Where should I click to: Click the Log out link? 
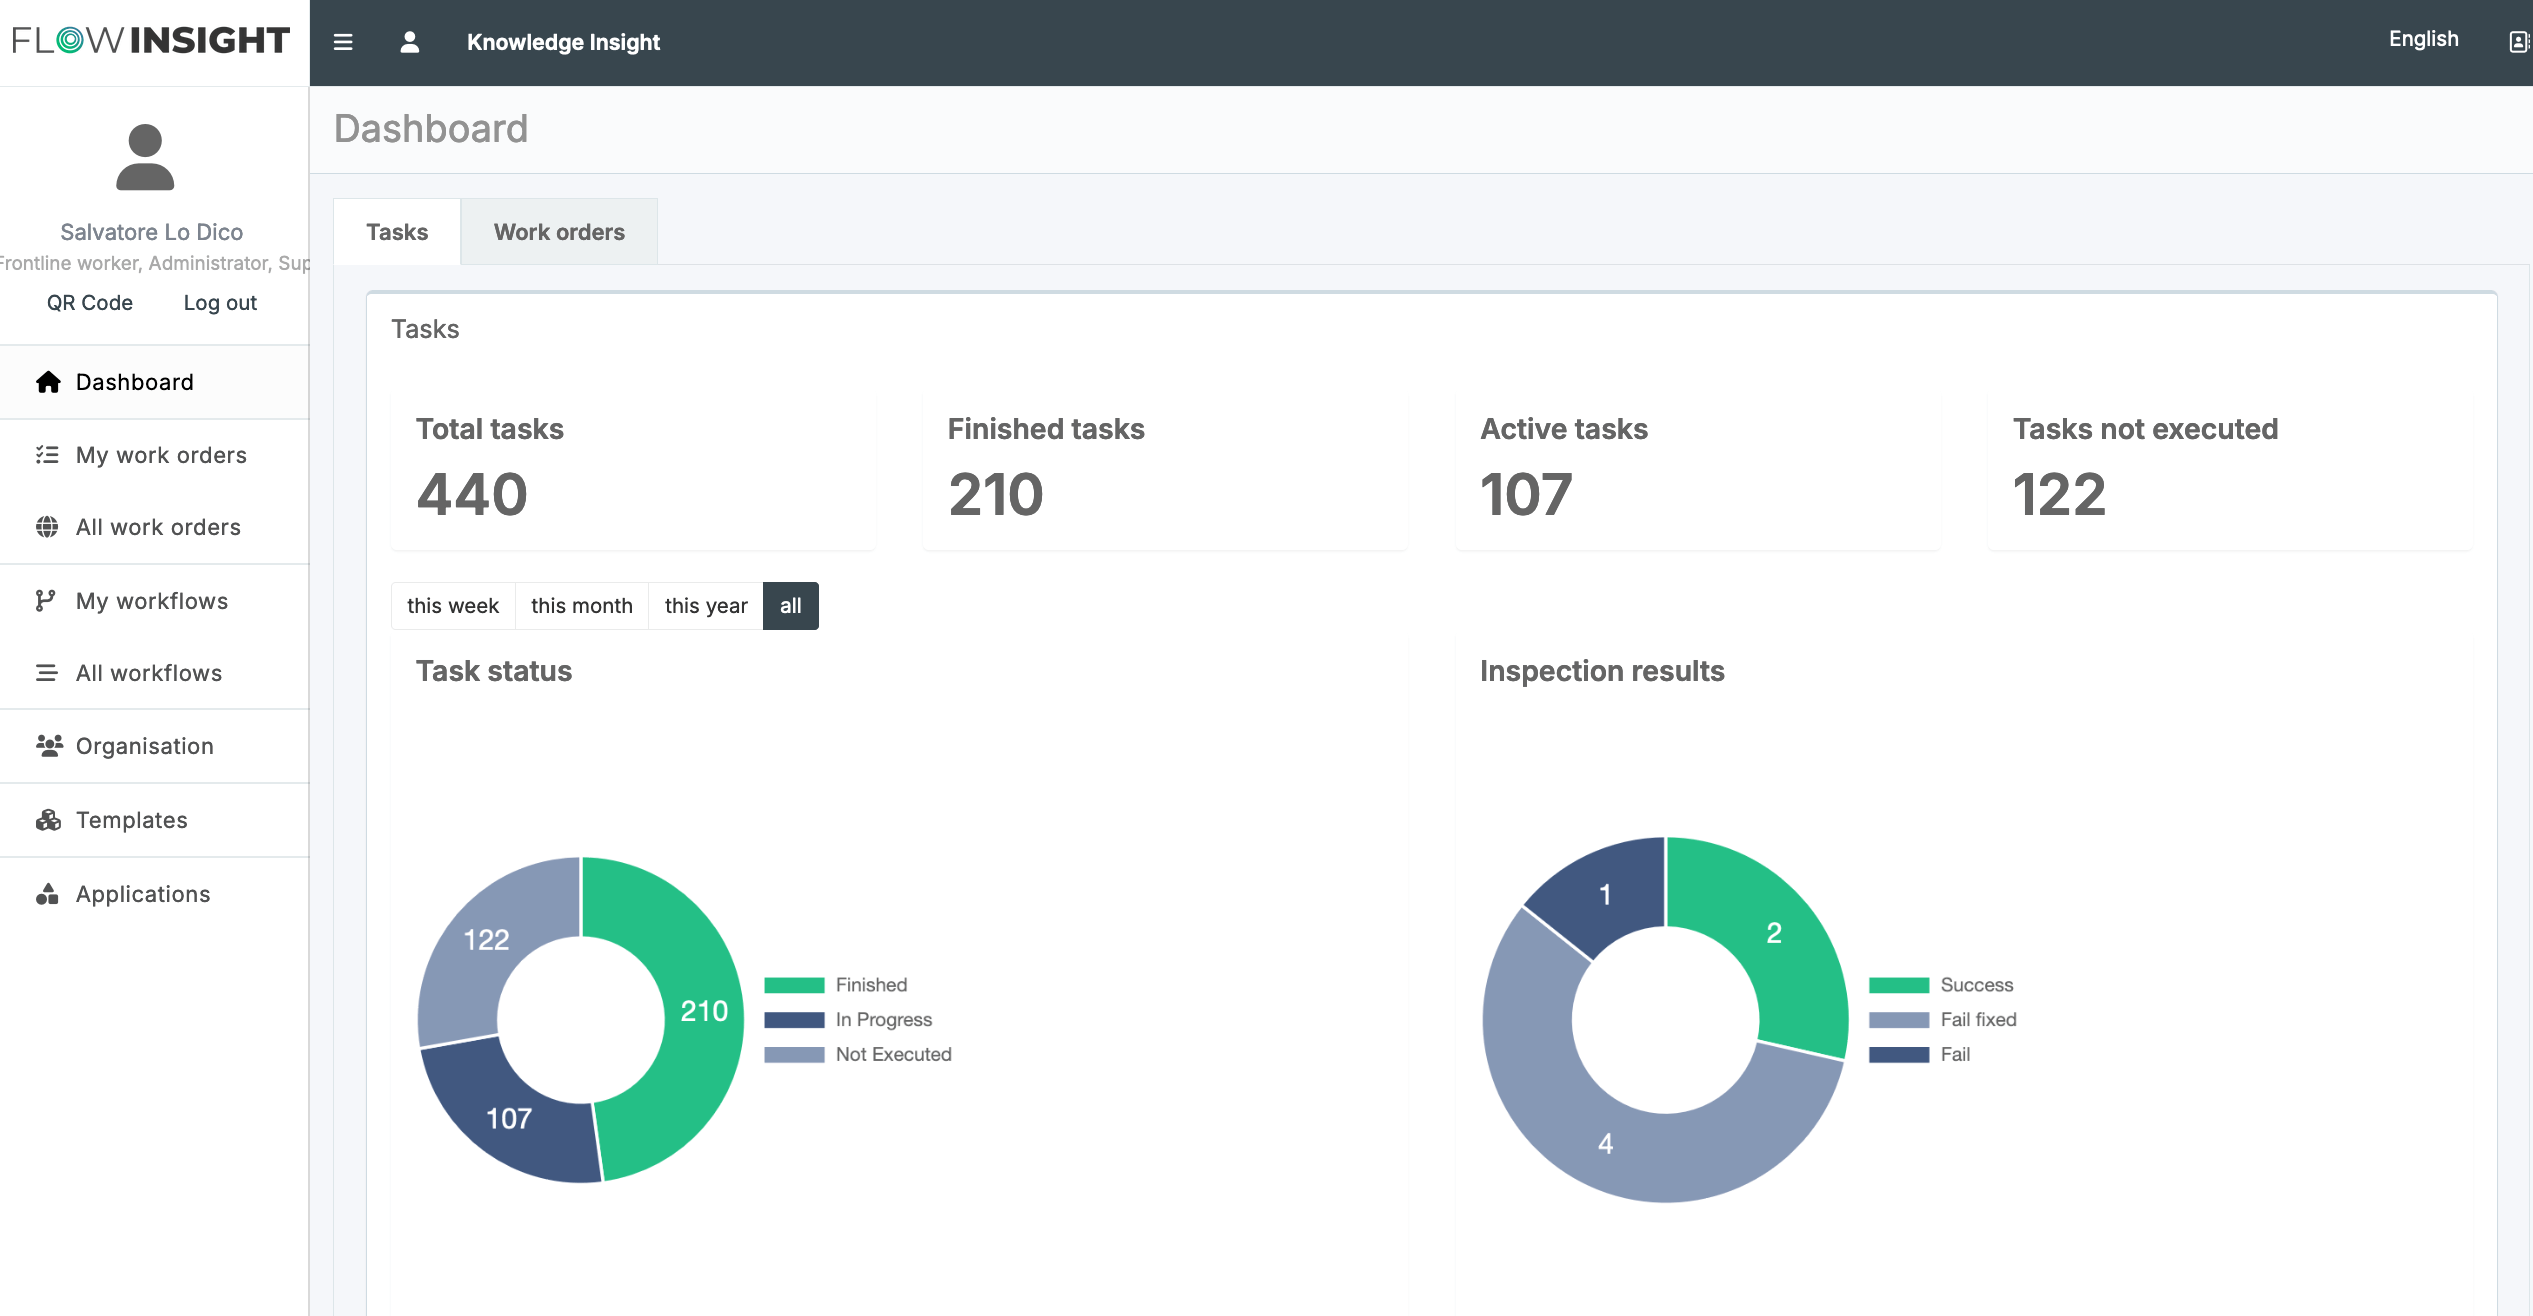pos(220,303)
